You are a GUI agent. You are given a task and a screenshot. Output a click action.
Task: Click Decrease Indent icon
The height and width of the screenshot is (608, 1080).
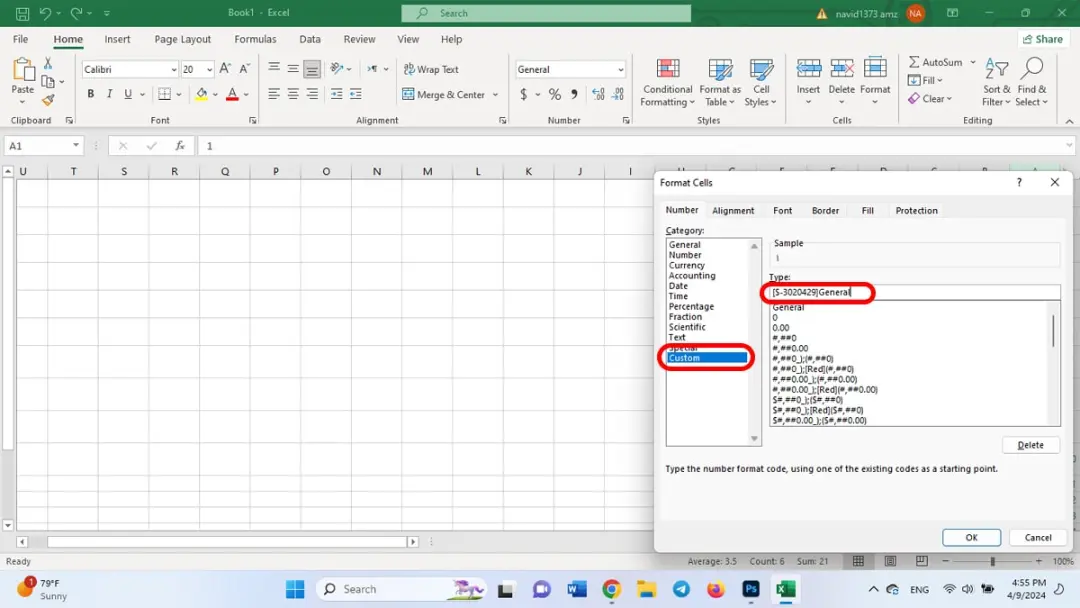pos(336,94)
